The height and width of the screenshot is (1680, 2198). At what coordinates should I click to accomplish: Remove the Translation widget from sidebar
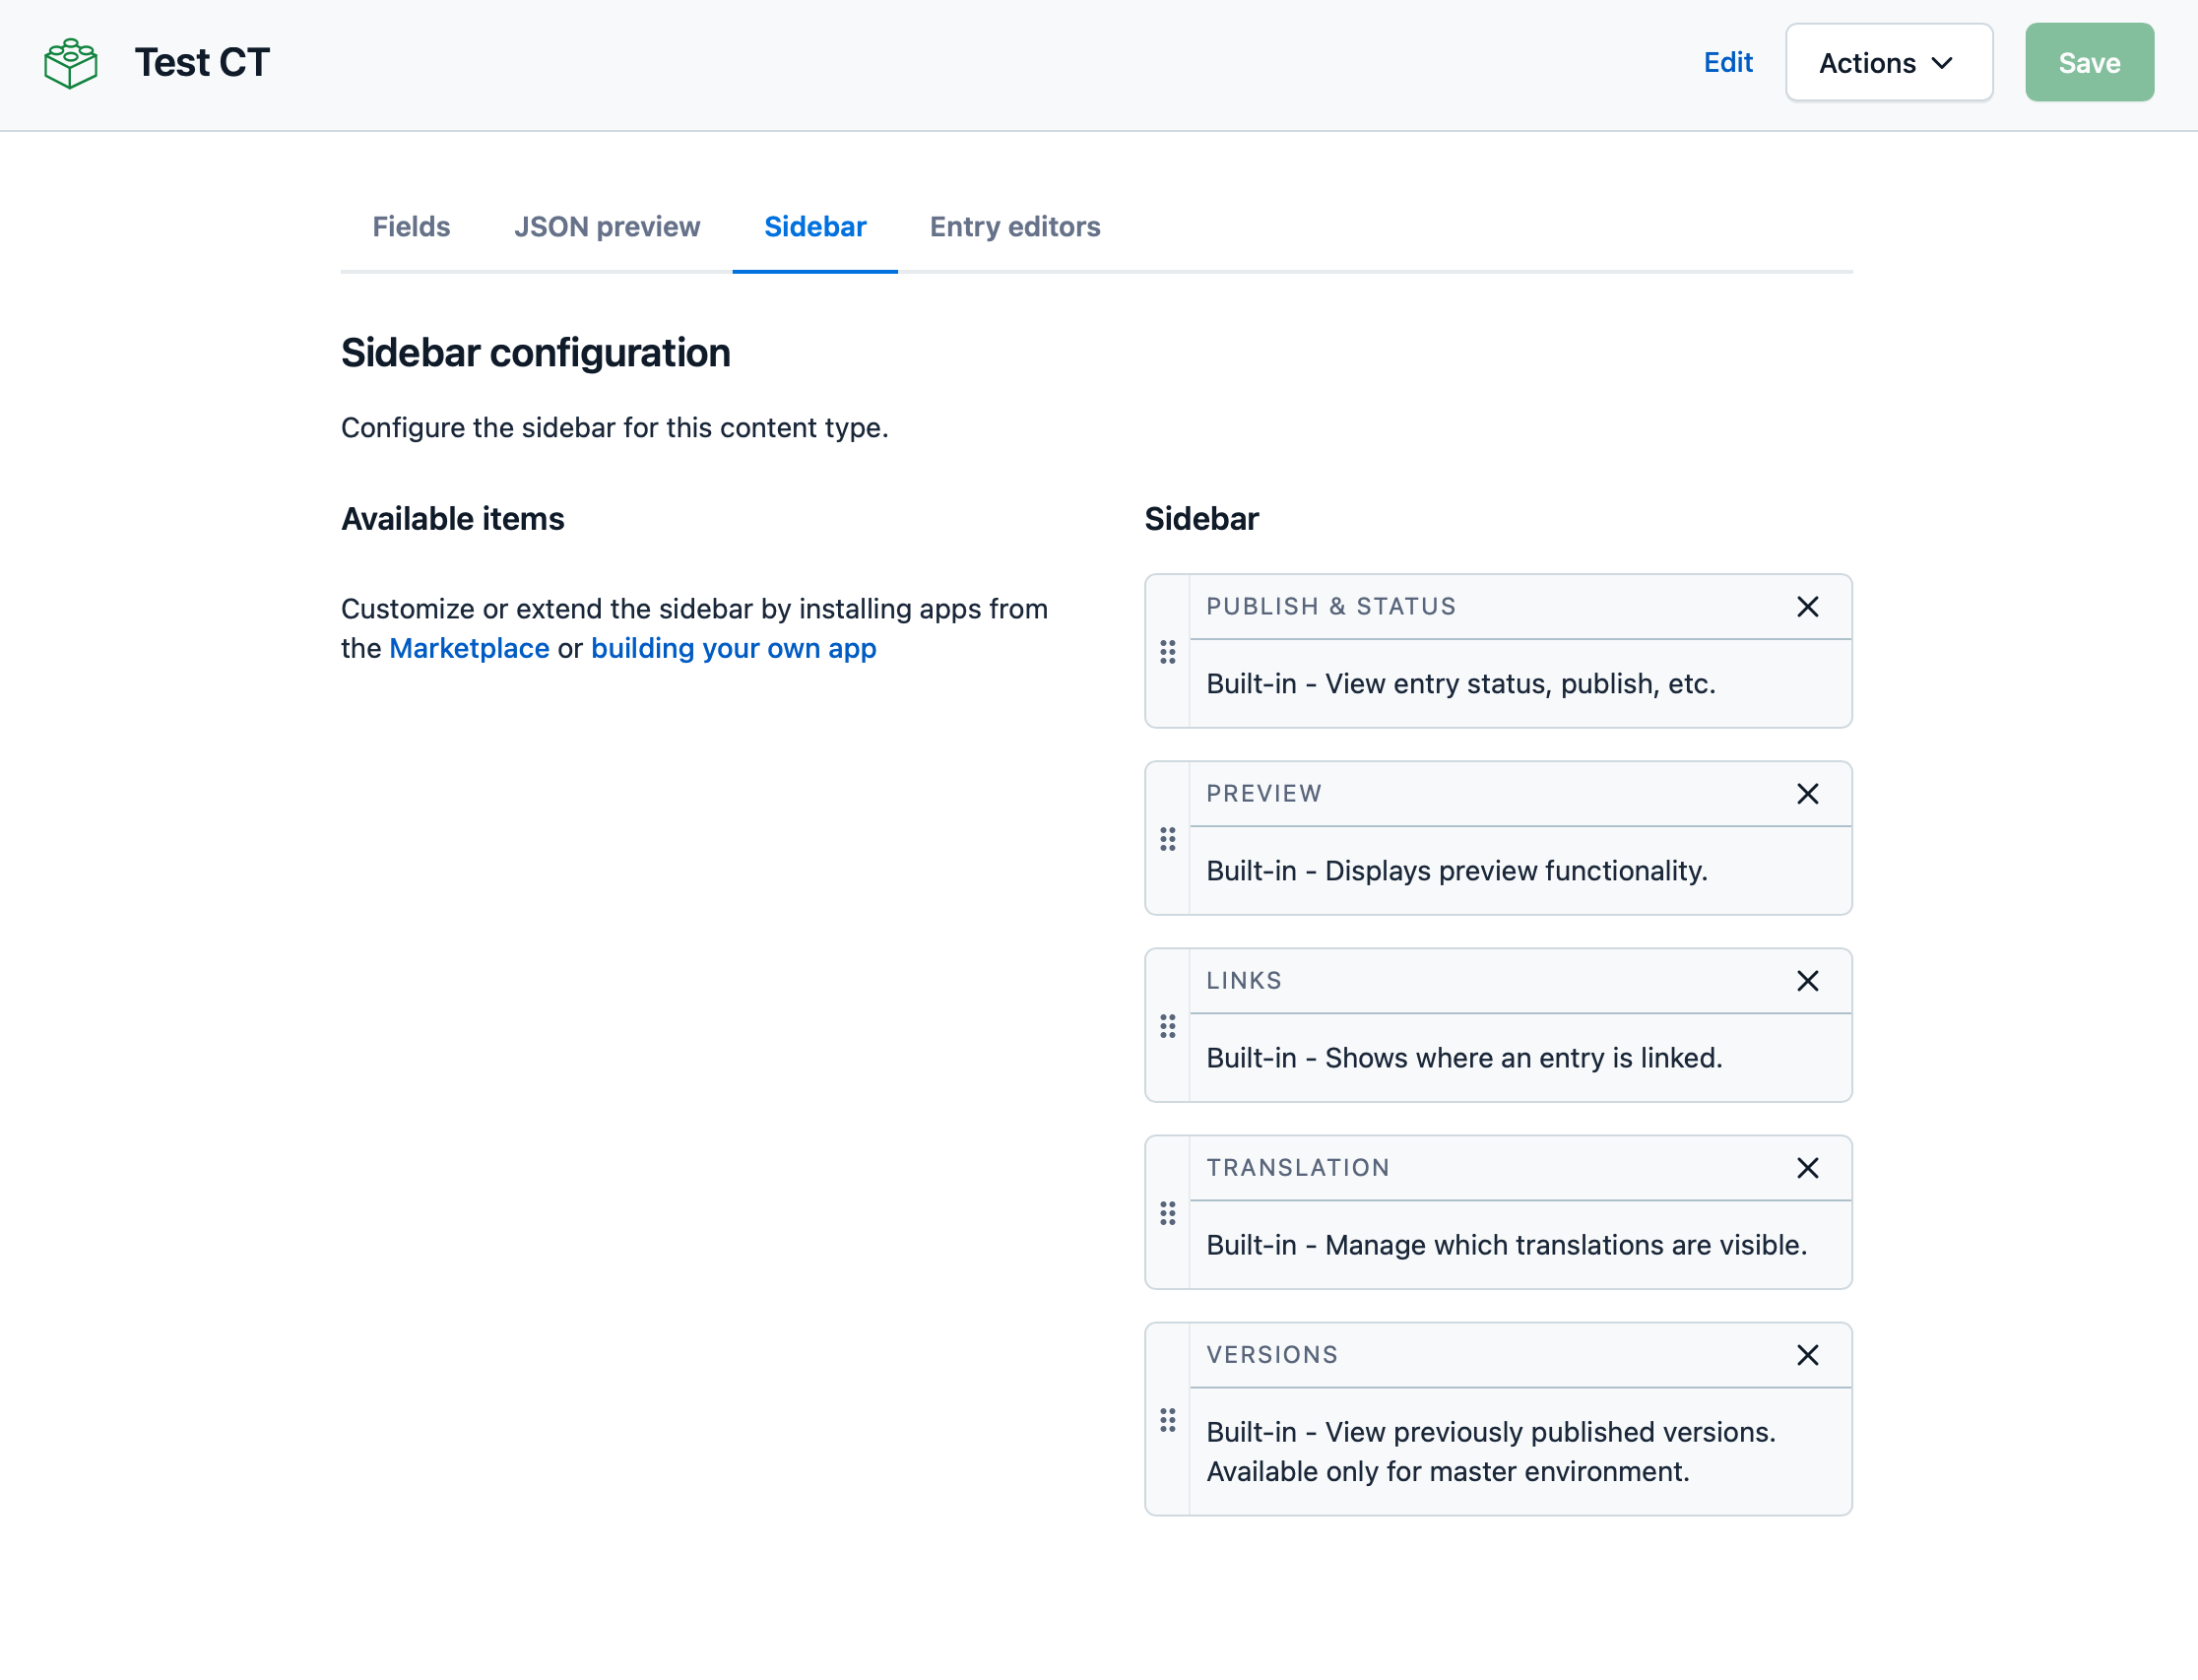tap(1808, 1168)
